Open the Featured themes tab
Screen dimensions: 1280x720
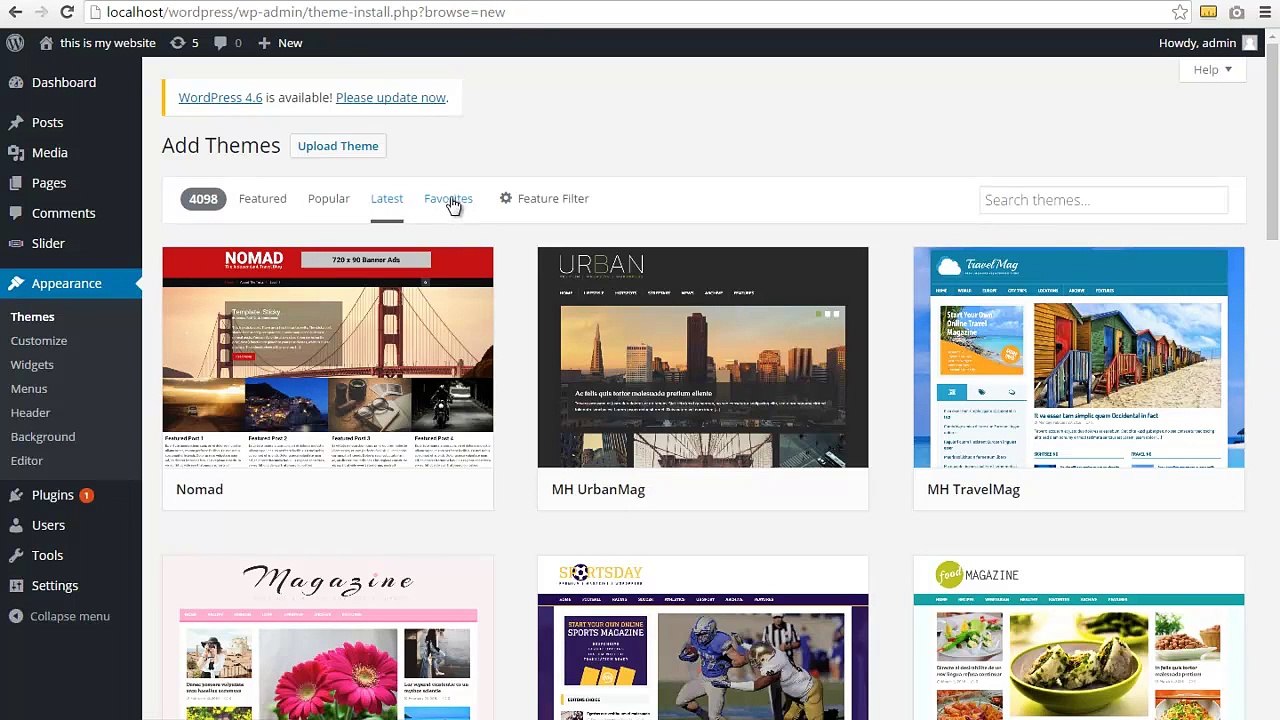pos(262,198)
